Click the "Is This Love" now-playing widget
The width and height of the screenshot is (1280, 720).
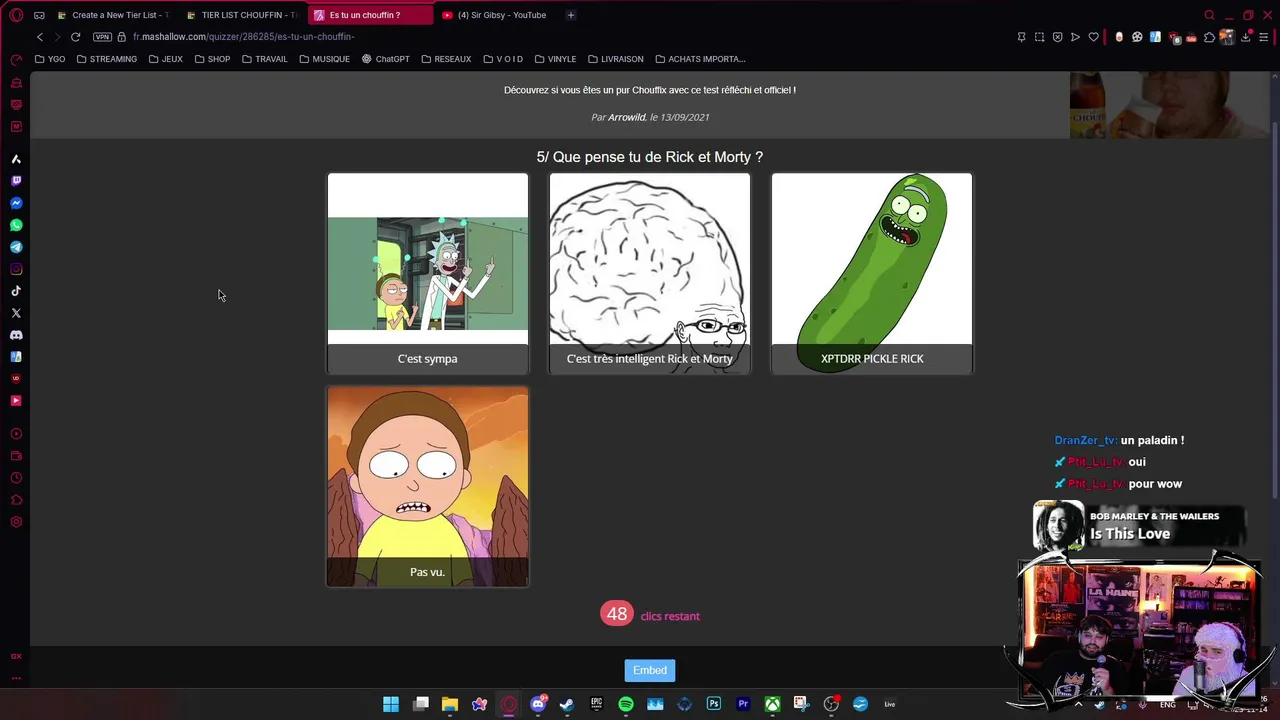(1140, 526)
